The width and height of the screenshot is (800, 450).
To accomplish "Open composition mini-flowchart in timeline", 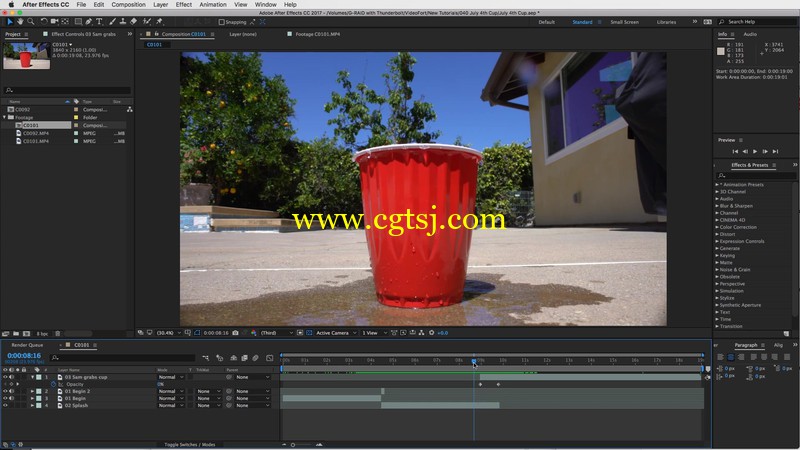I will (x=206, y=358).
